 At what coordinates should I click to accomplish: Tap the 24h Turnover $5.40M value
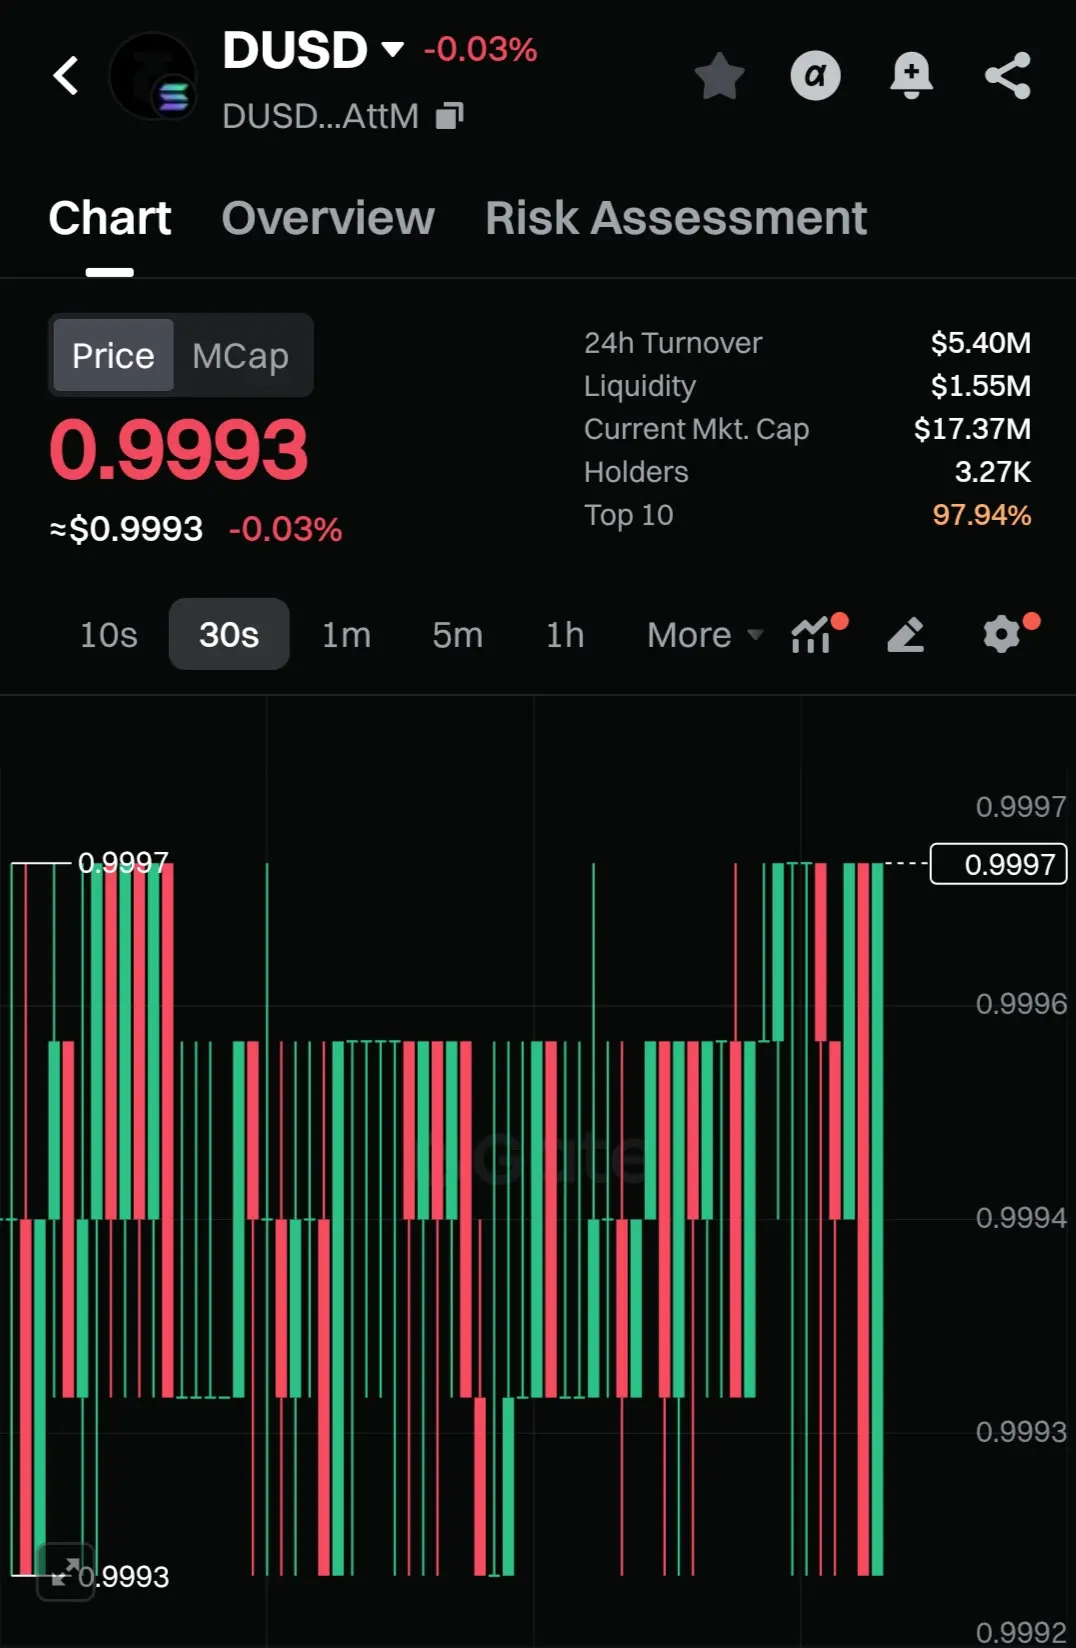tap(980, 343)
